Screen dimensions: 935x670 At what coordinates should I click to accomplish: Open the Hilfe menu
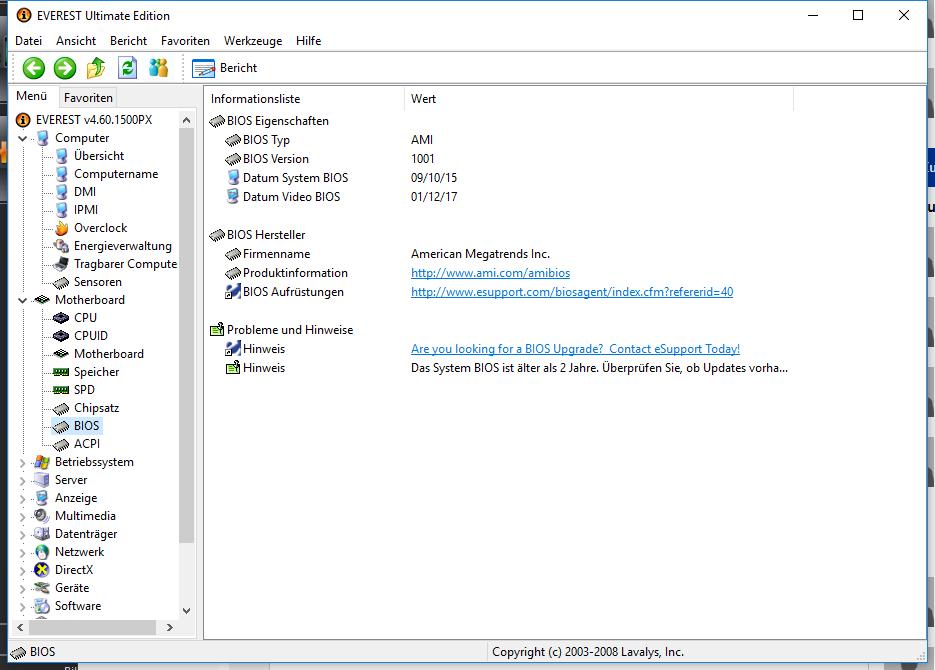308,41
